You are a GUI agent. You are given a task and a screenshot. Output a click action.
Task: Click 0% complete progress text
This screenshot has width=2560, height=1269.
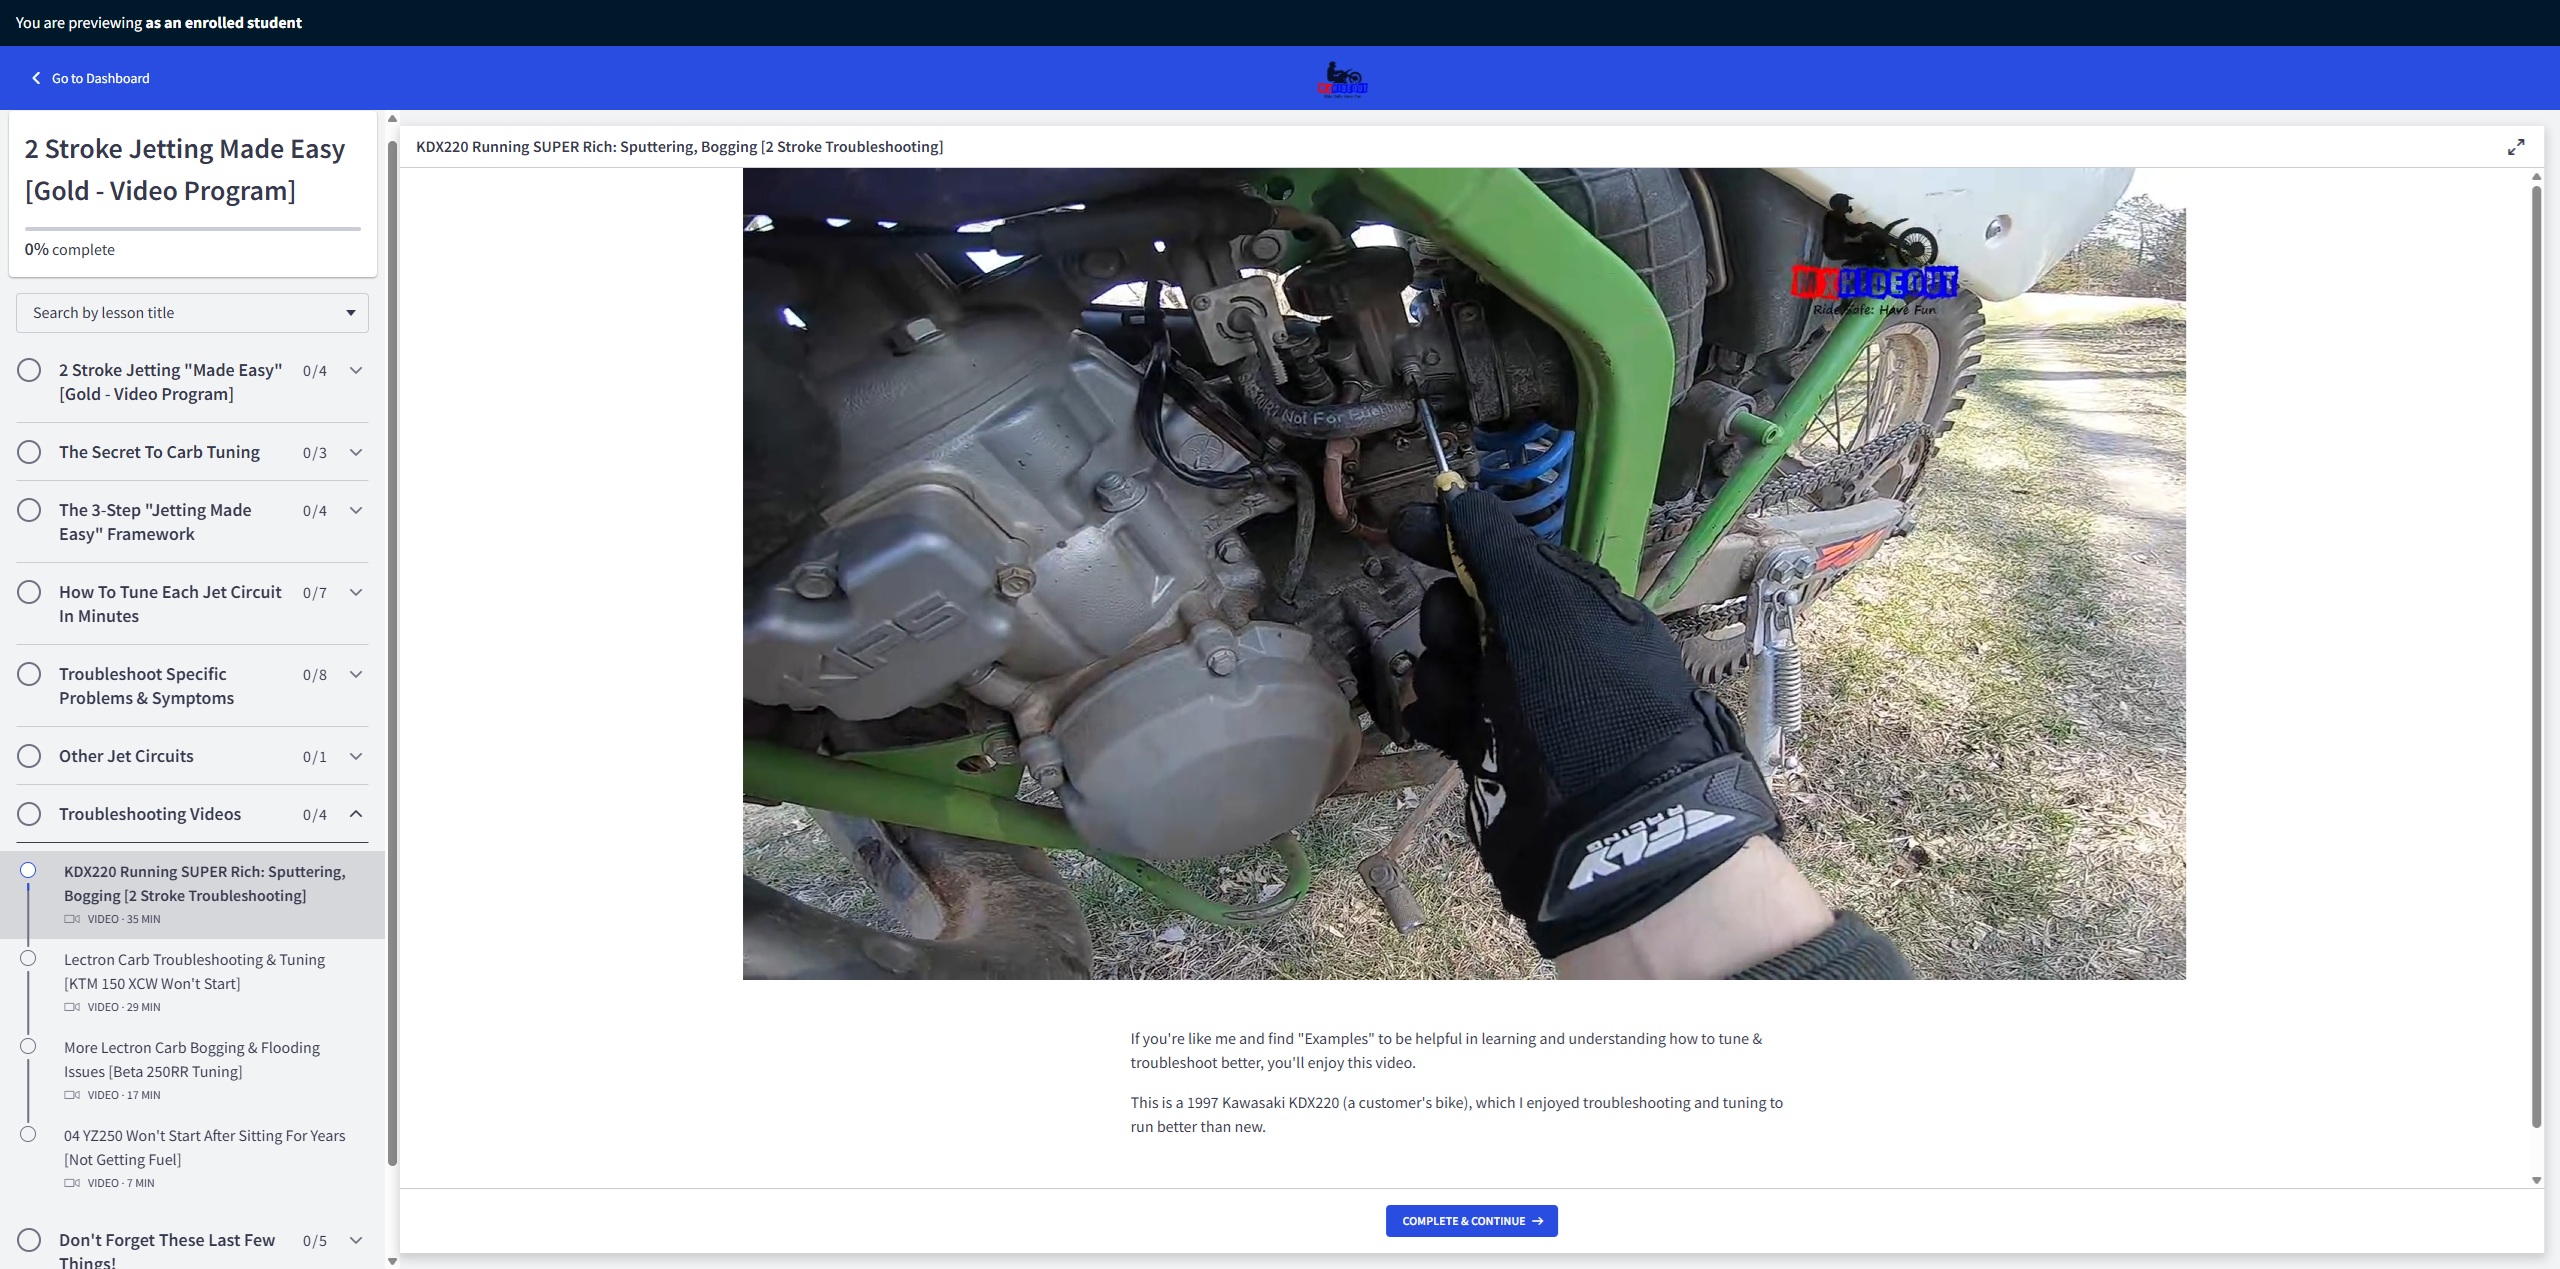point(70,250)
